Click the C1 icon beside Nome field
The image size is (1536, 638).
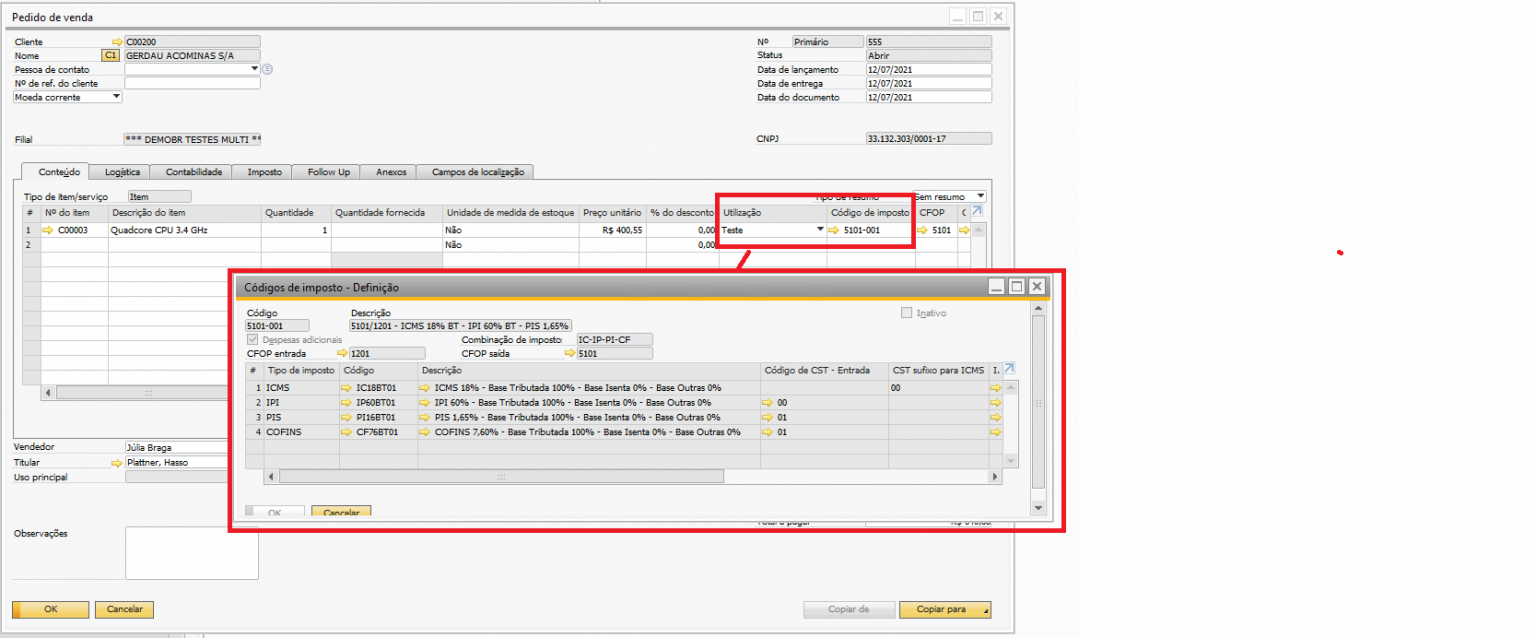pos(111,56)
